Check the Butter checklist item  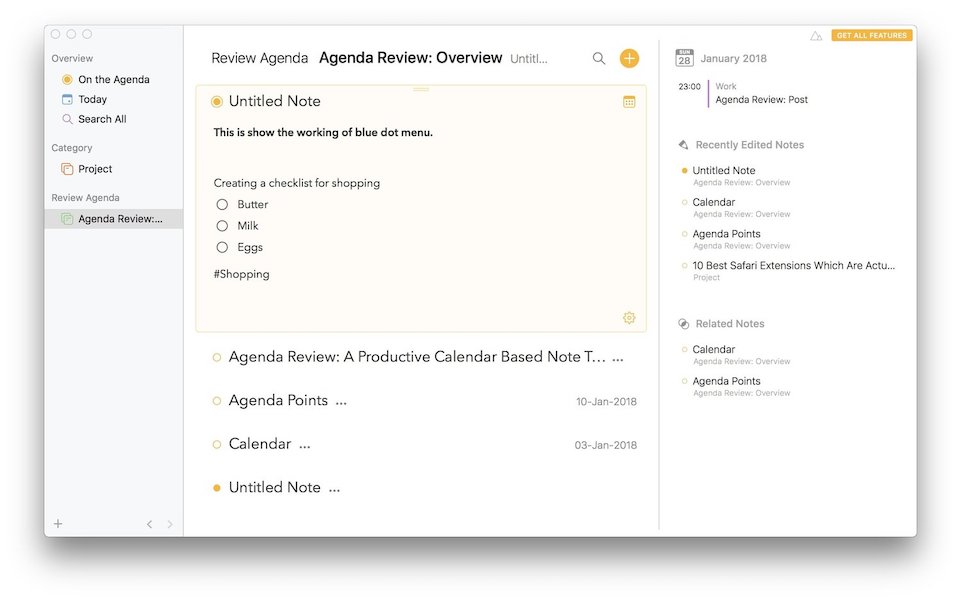pos(222,205)
